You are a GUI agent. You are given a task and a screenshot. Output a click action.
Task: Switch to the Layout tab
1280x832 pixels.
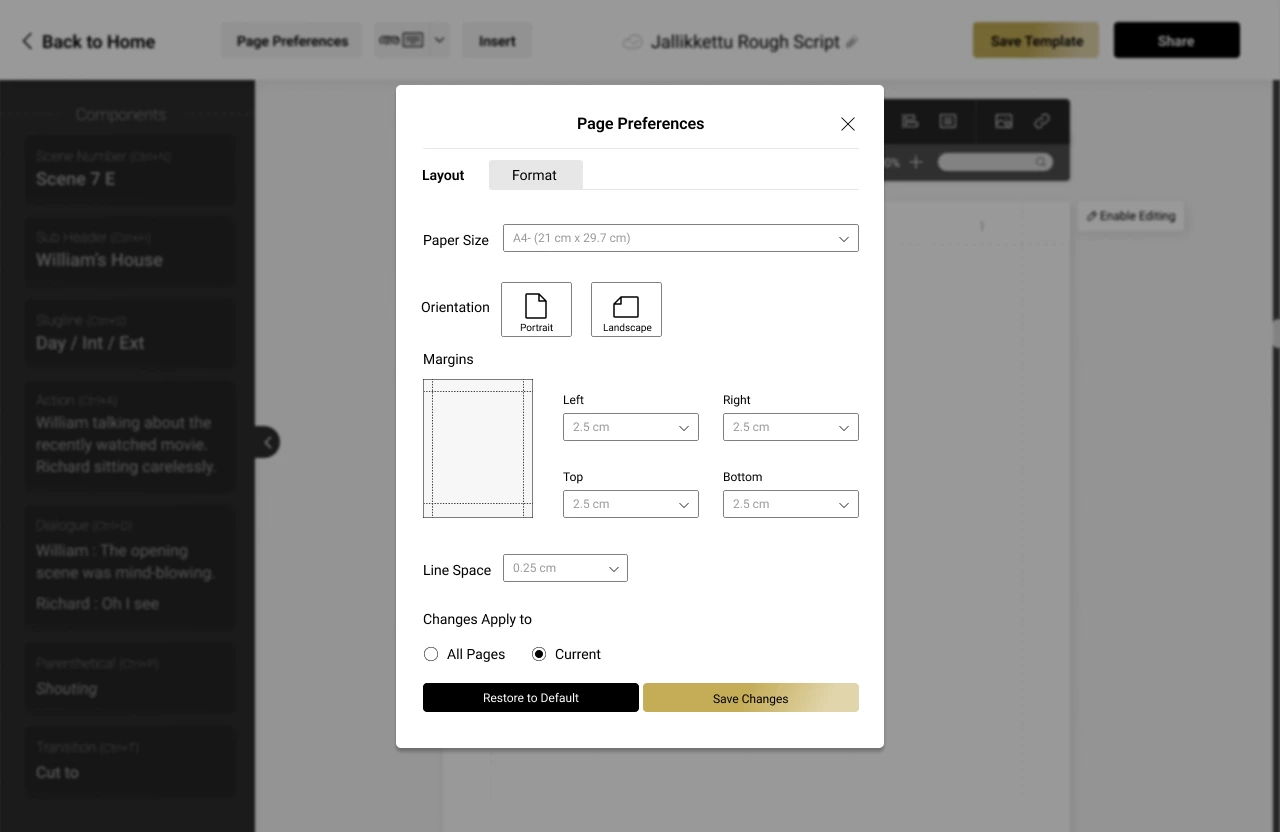click(443, 174)
